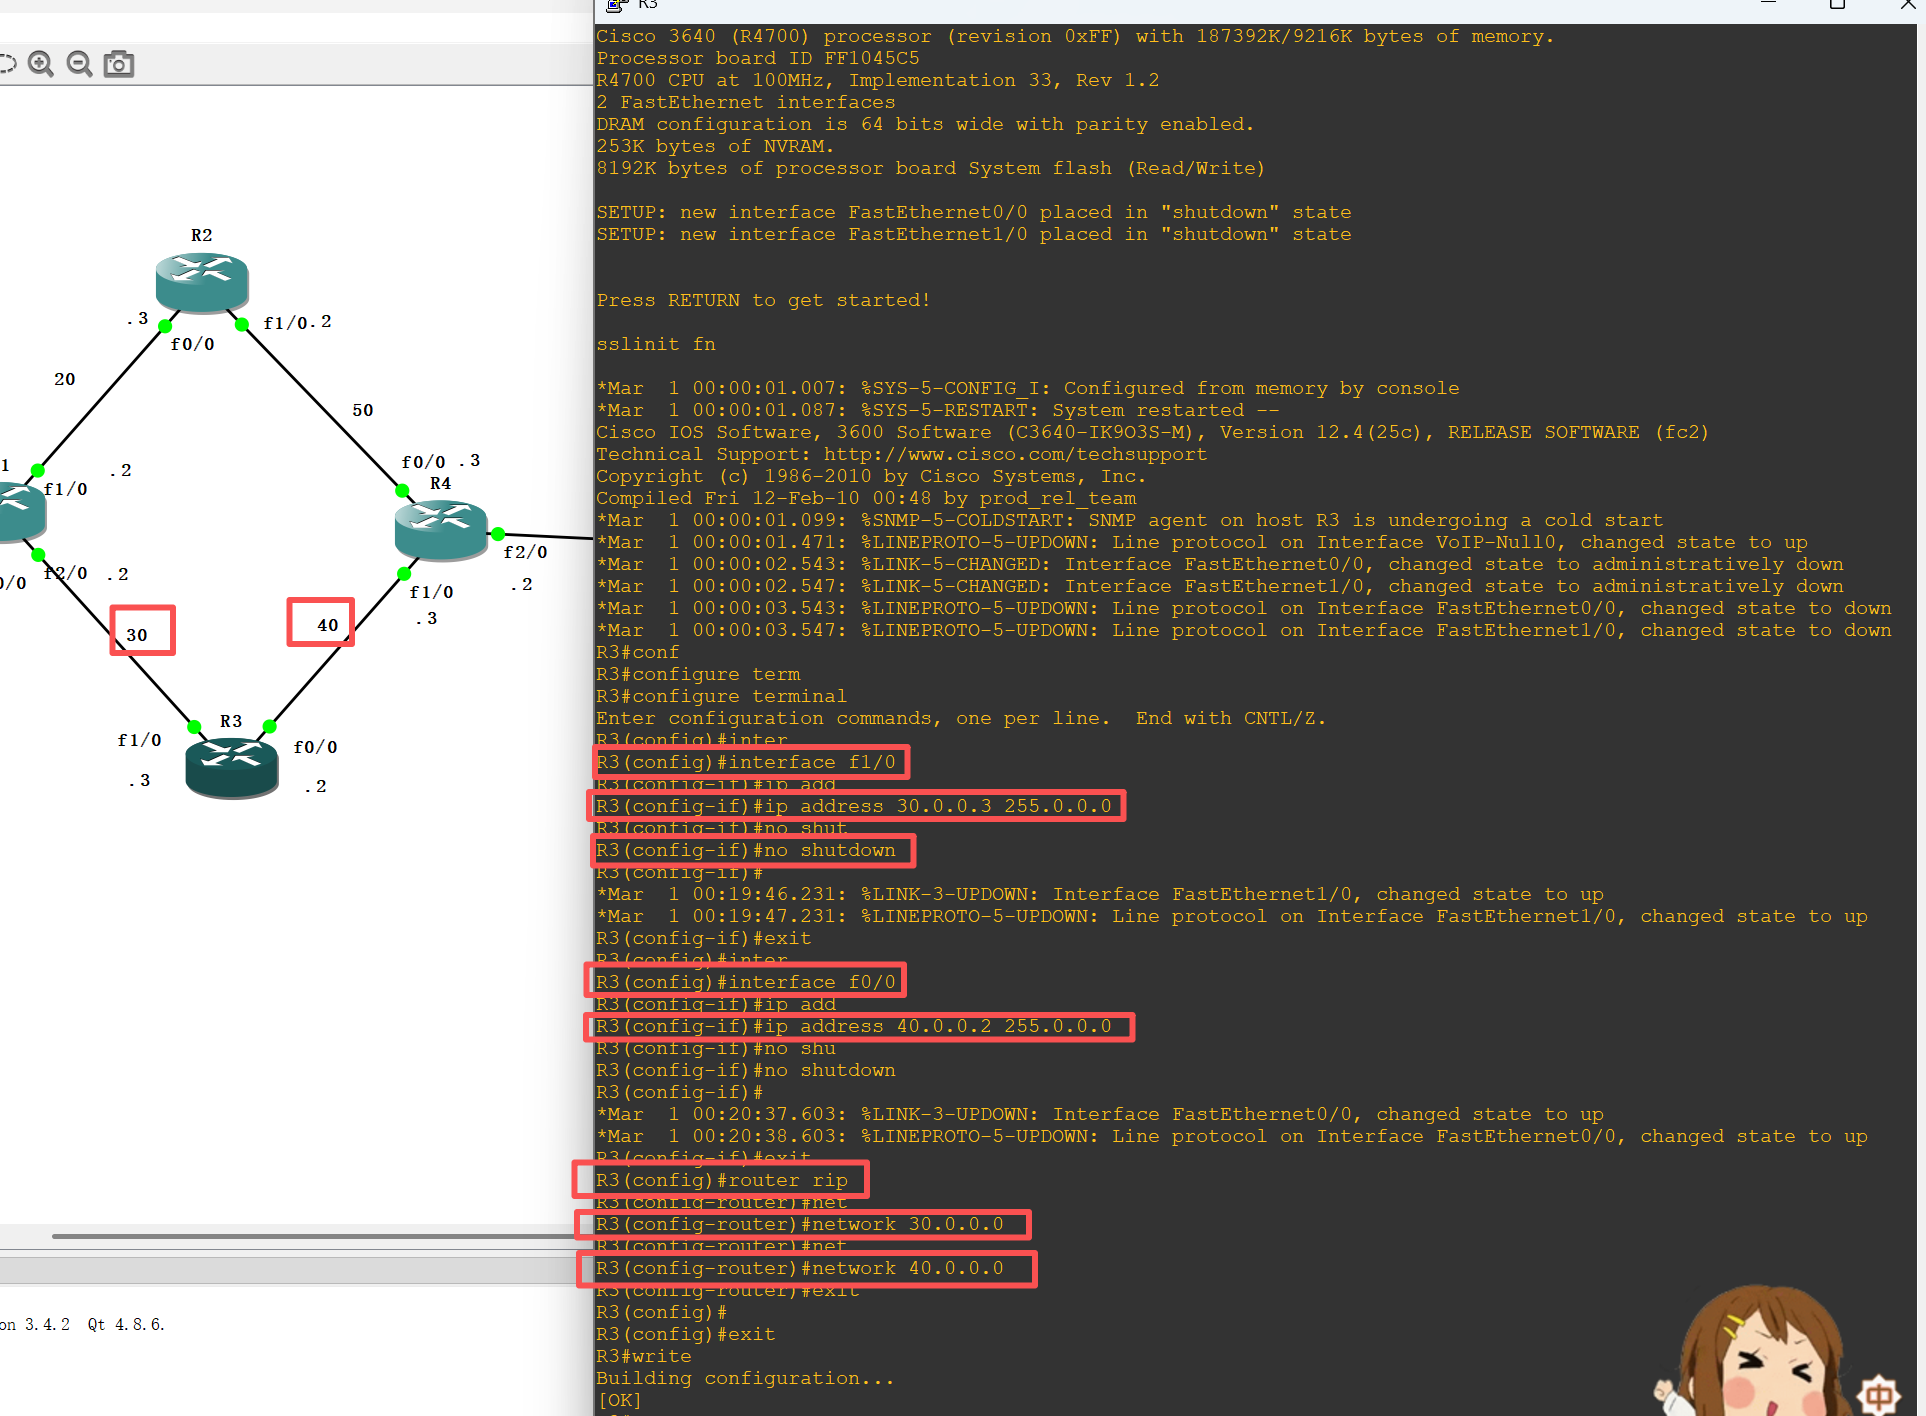The image size is (1926, 1416).
Task: Select the draw ellipse tool
Action: point(6,64)
